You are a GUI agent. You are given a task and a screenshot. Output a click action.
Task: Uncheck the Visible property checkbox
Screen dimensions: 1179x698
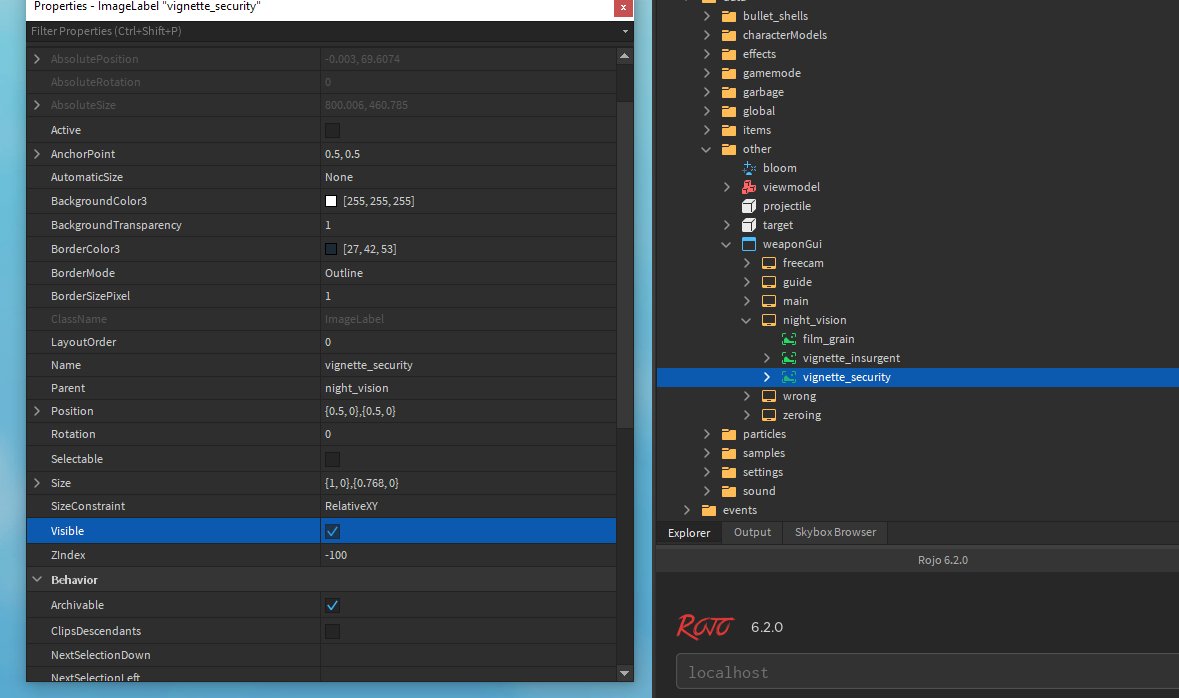(332, 531)
